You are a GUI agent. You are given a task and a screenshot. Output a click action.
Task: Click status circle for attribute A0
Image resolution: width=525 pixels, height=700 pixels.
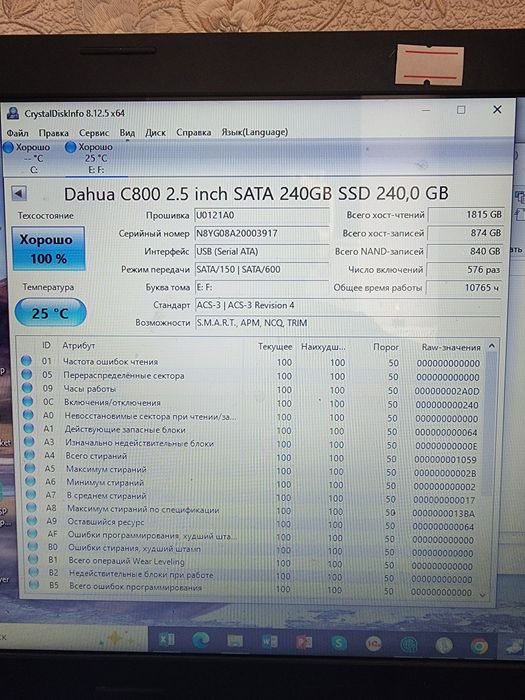click(x=28, y=414)
